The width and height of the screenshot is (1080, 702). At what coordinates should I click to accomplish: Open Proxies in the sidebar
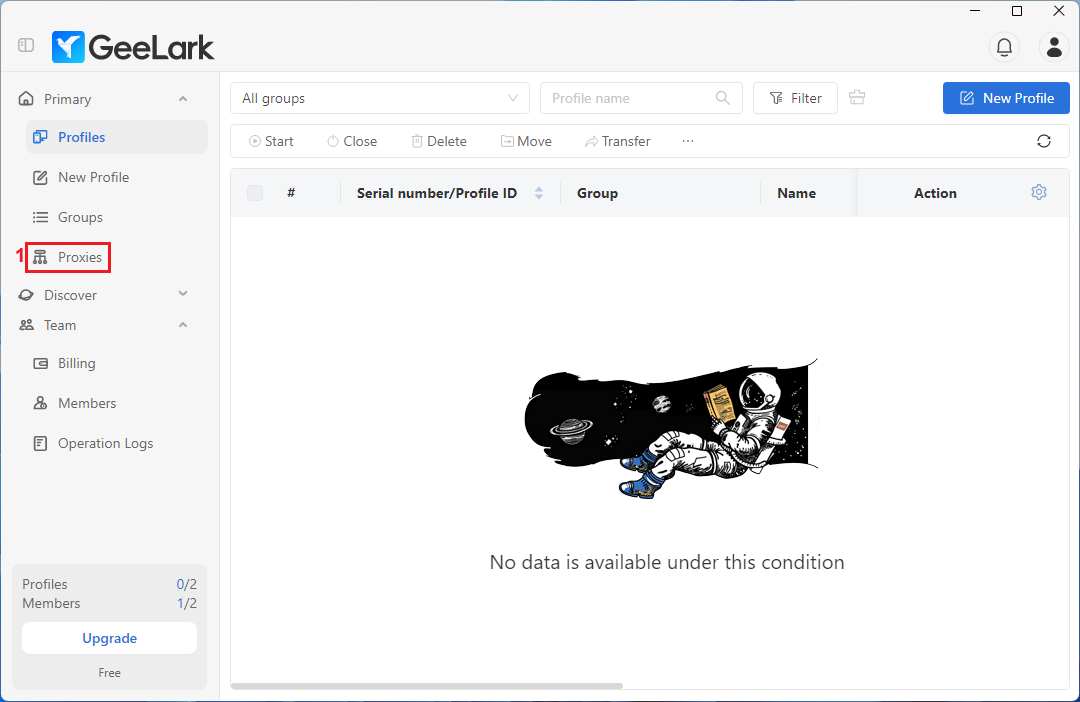79,257
